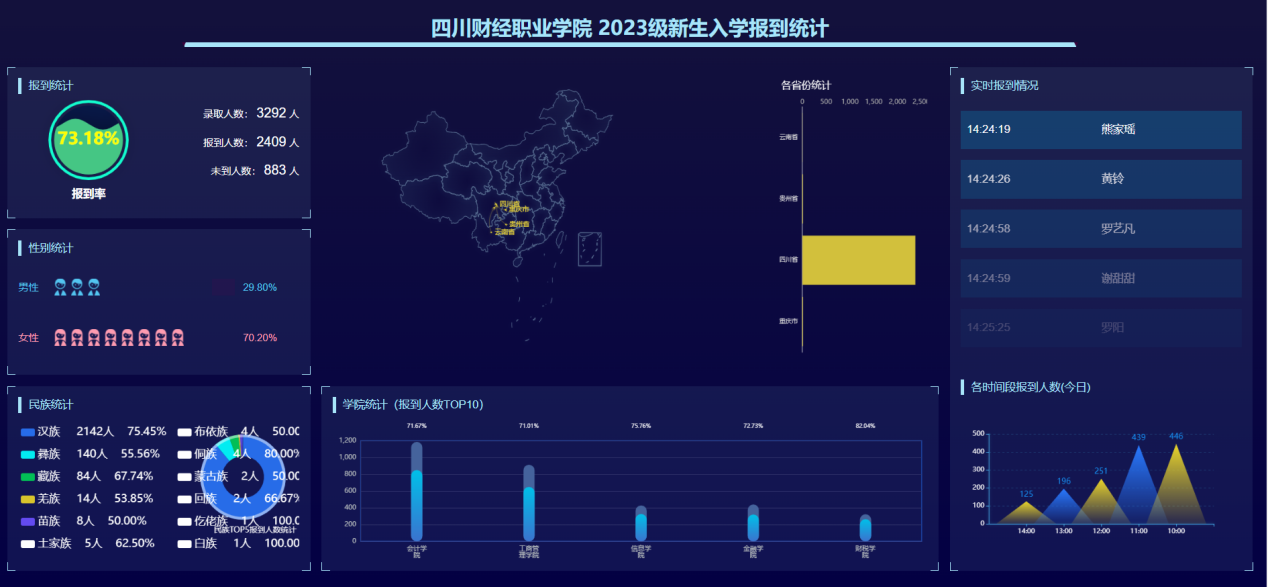This screenshot has height=587, width=1268.
Task: Click the 财税学院 bar in college chart
Action: (x=865, y=528)
